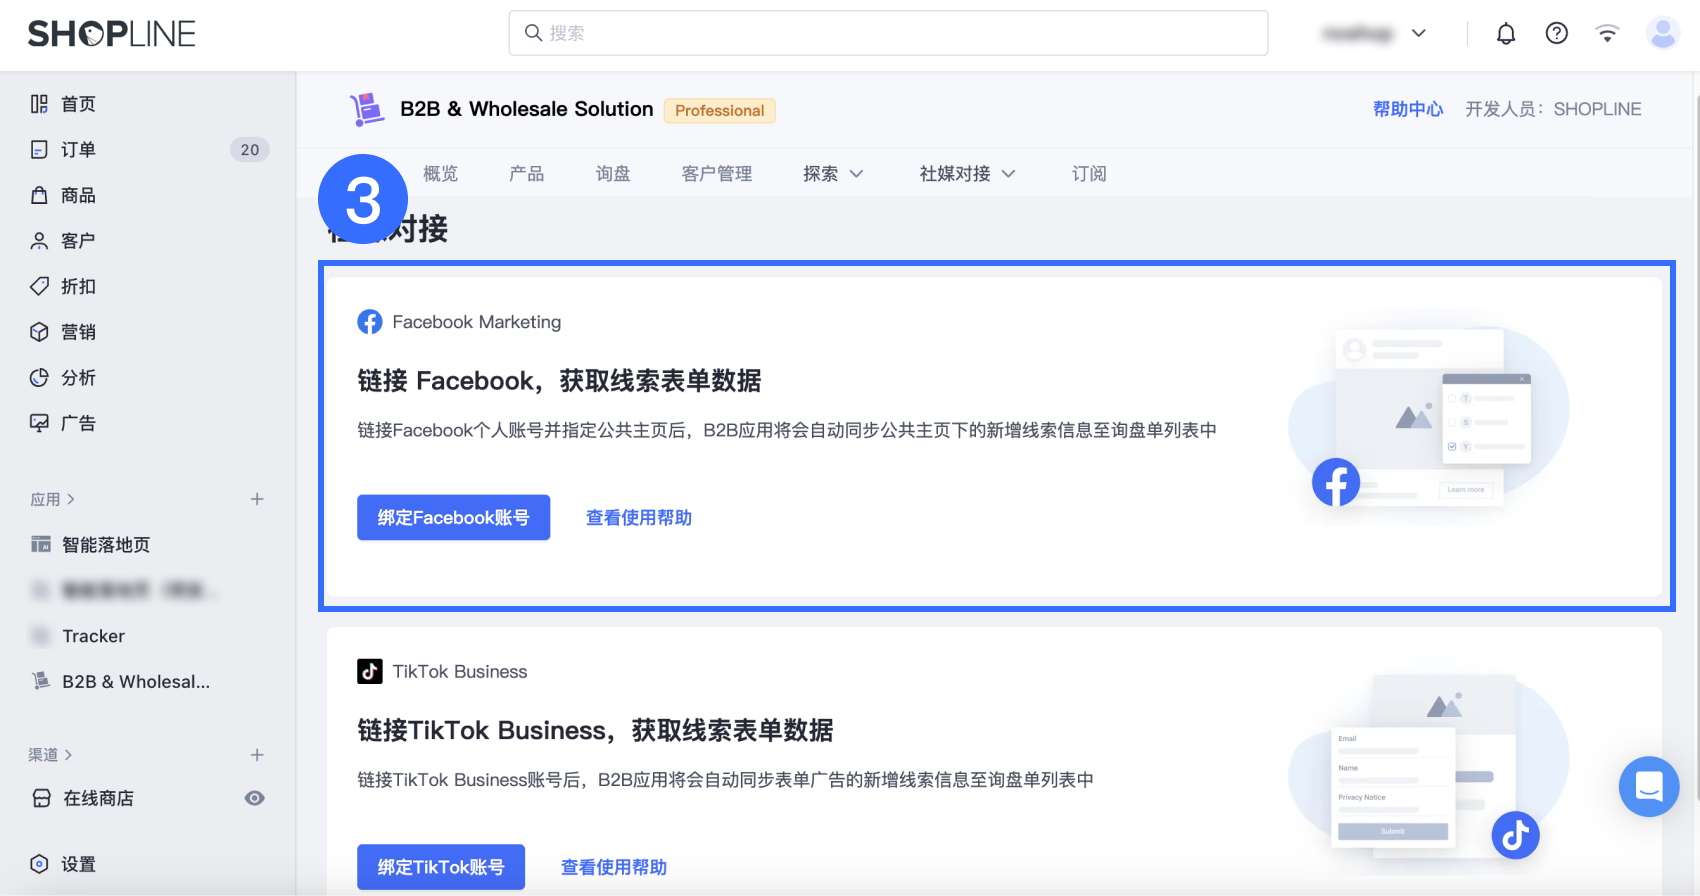
Task: Click 绑定Facebook账号 button
Action: coord(453,517)
